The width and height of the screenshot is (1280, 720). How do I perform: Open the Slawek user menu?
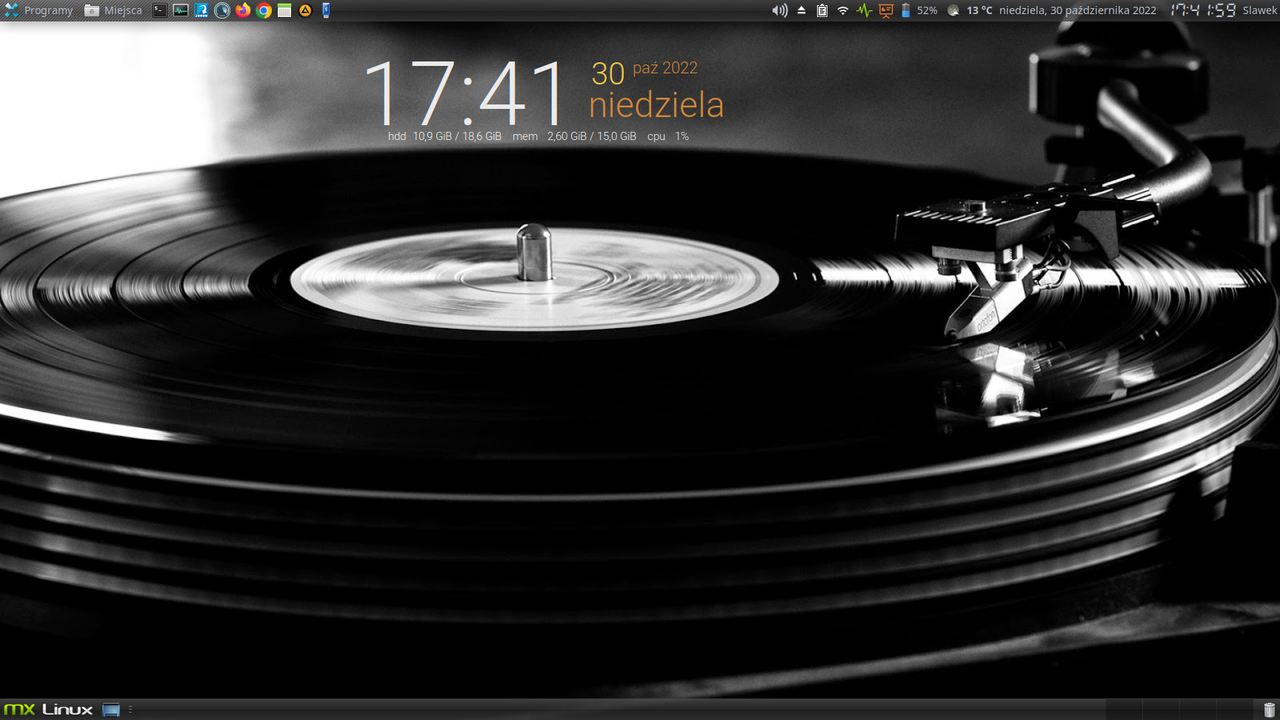(x=1259, y=10)
